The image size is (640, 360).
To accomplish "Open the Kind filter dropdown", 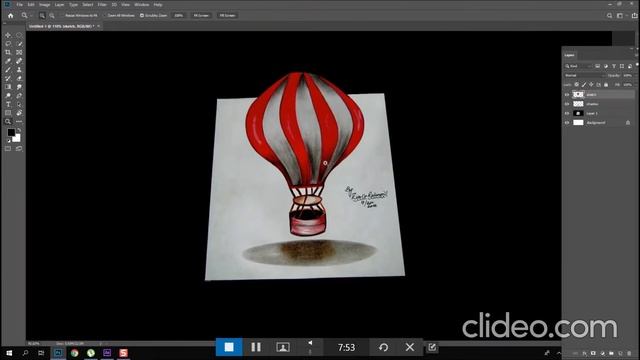I will 579,66.
